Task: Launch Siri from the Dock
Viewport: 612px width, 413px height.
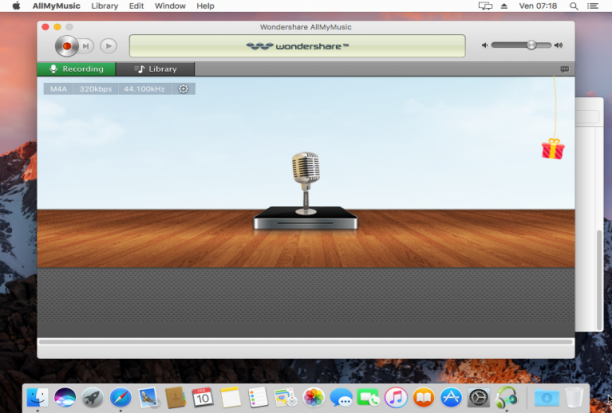Action: [65, 398]
